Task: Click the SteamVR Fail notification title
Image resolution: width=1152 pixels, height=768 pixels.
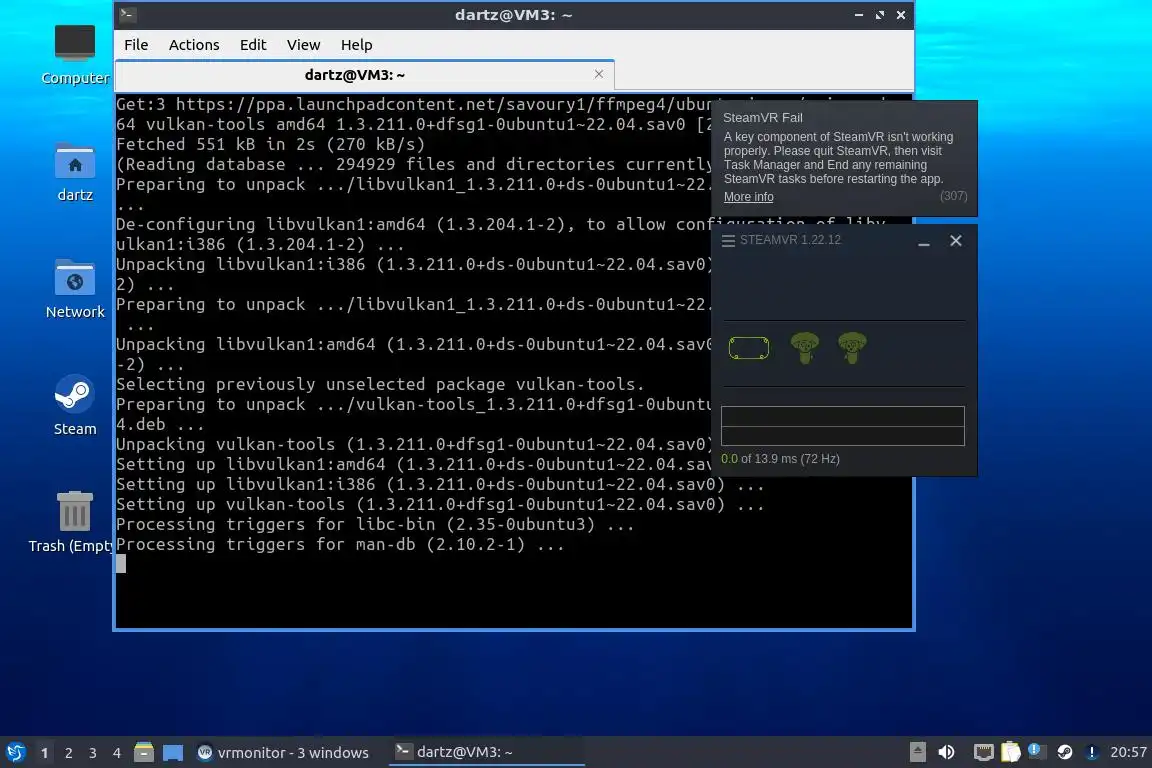Action: [x=763, y=118]
